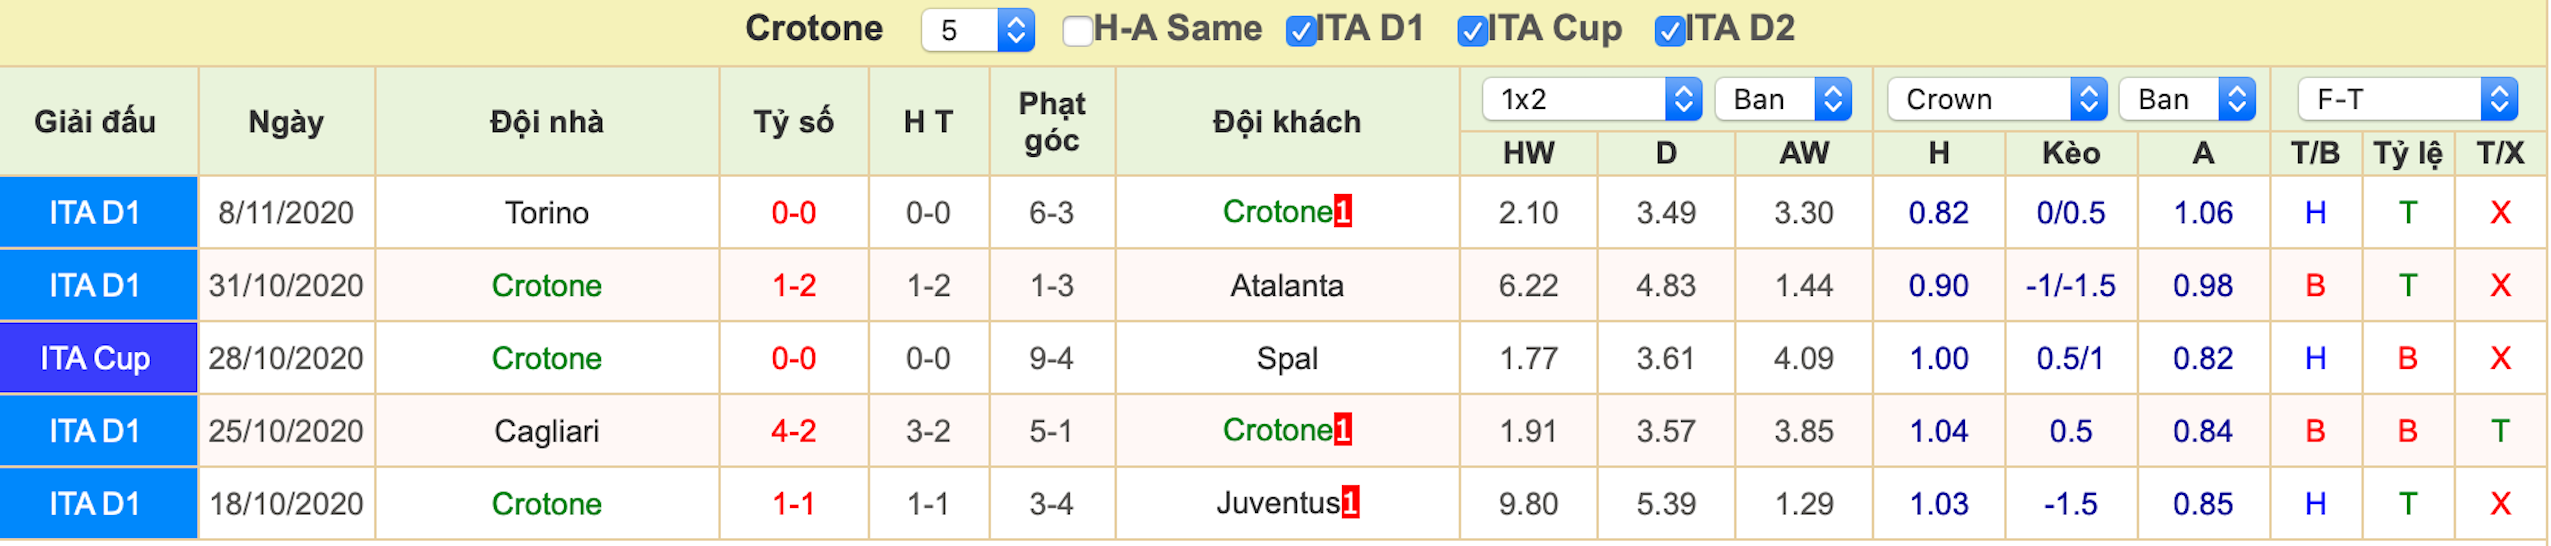
Task: Click the red card icon beside Juventus
Action: [x=1349, y=502]
